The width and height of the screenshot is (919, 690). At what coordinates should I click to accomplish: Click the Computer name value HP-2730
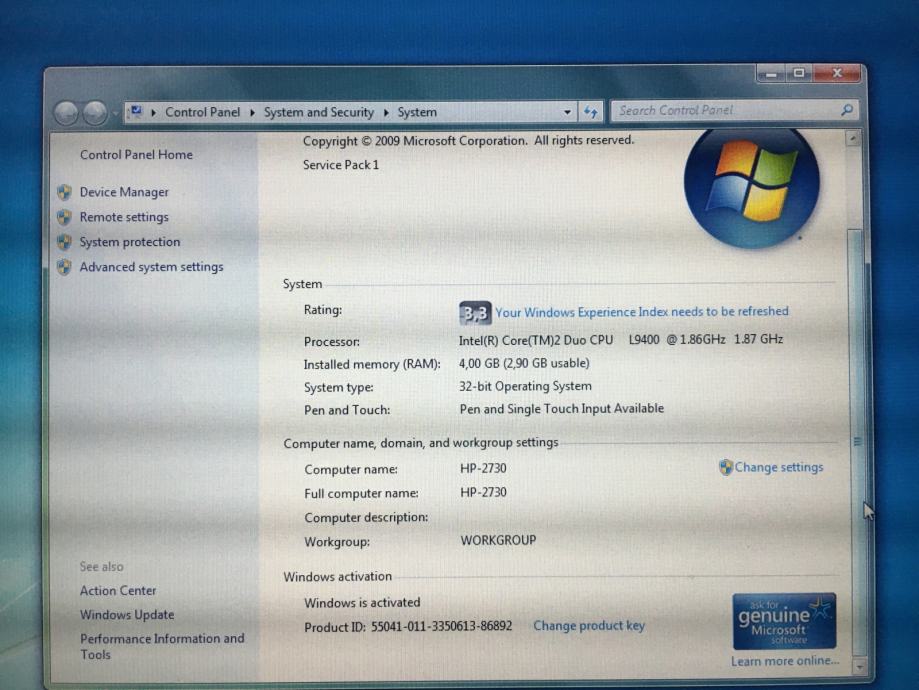[x=484, y=468]
